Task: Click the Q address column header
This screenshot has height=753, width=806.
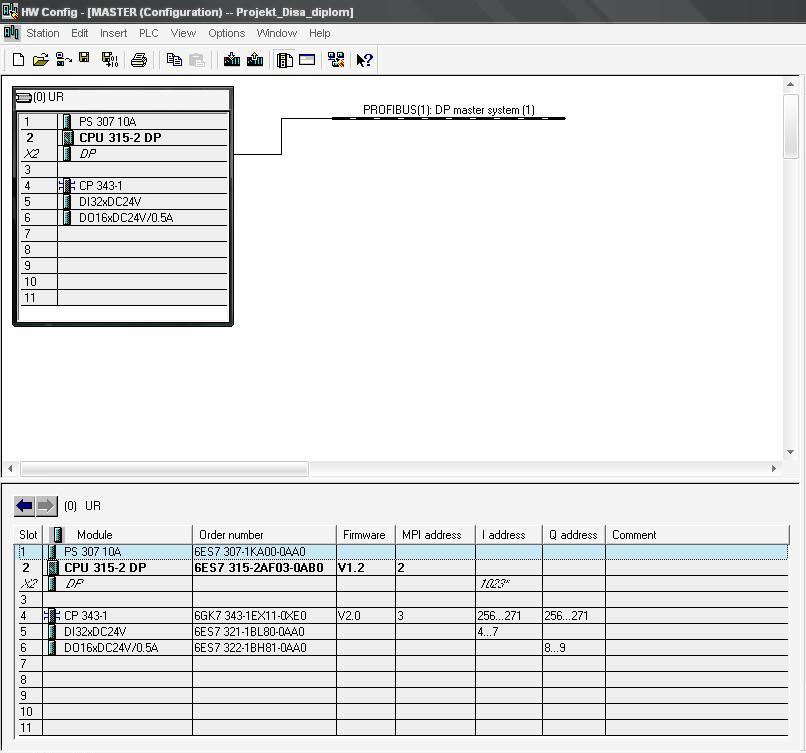Action: coord(574,535)
